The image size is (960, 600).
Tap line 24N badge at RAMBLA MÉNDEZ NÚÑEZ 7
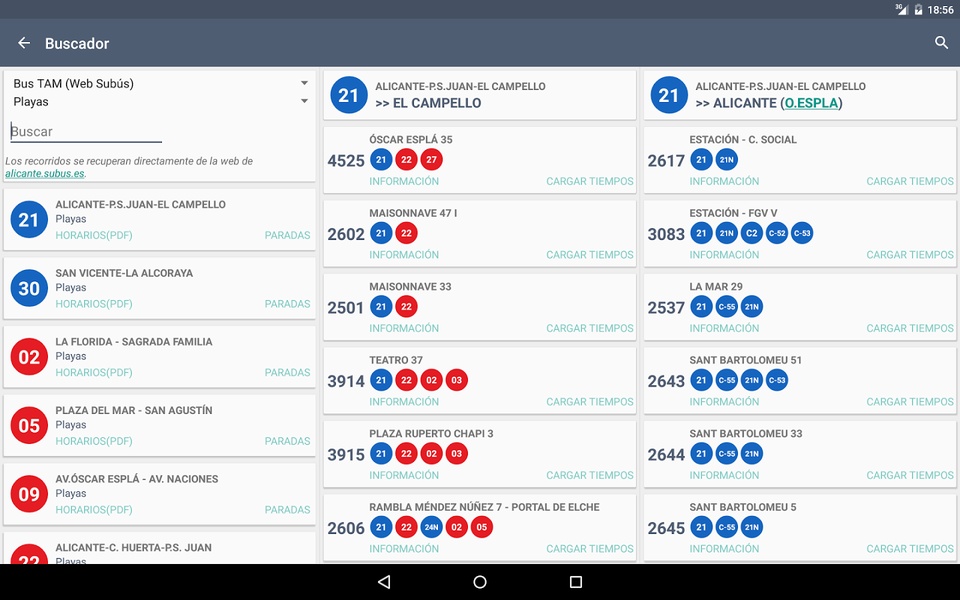(x=432, y=527)
